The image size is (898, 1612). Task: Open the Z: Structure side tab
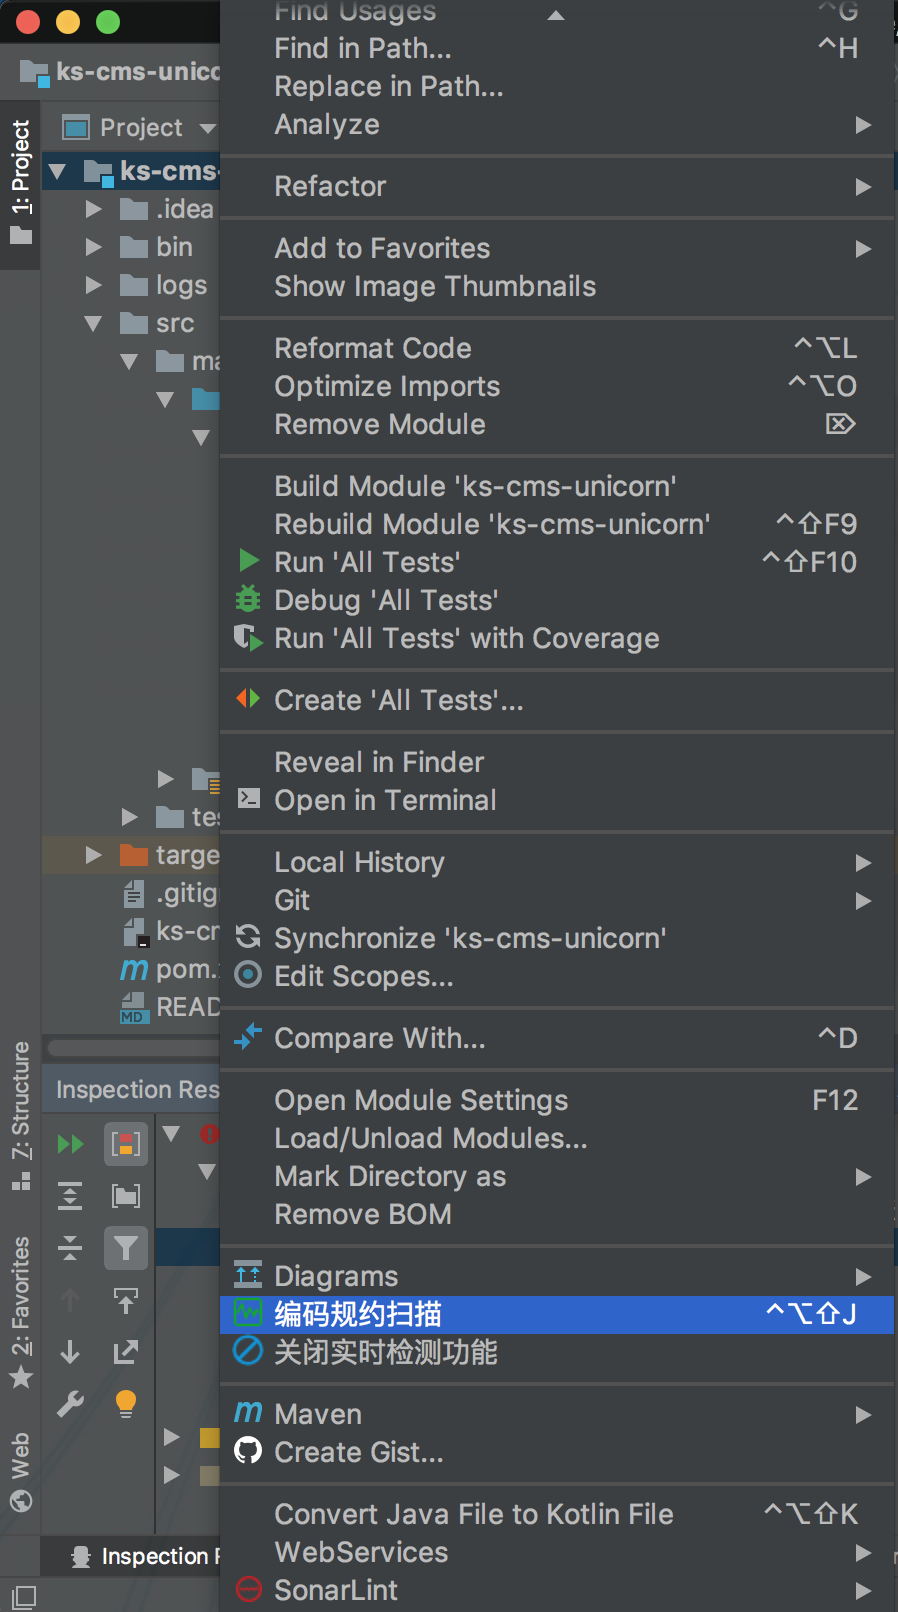click(x=21, y=1115)
